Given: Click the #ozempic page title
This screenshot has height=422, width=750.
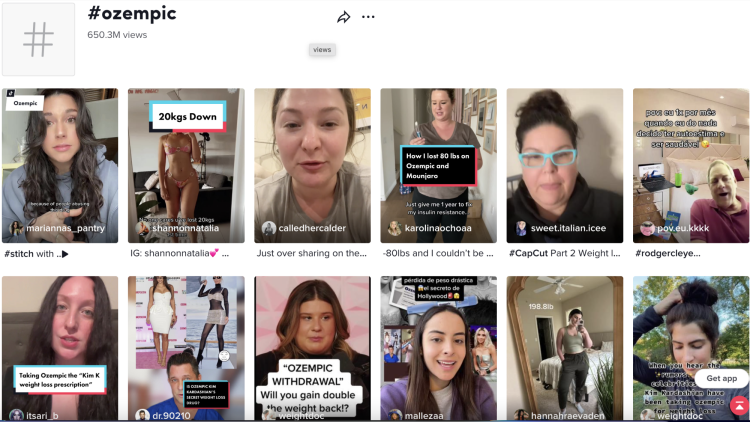Looking at the screenshot, I should coord(132,13).
